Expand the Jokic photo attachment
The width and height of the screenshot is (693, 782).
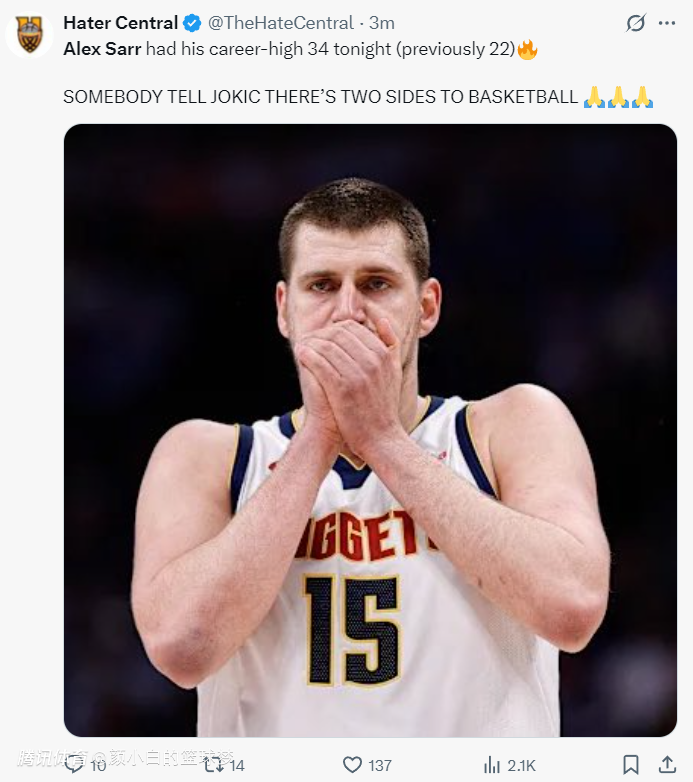point(370,430)
